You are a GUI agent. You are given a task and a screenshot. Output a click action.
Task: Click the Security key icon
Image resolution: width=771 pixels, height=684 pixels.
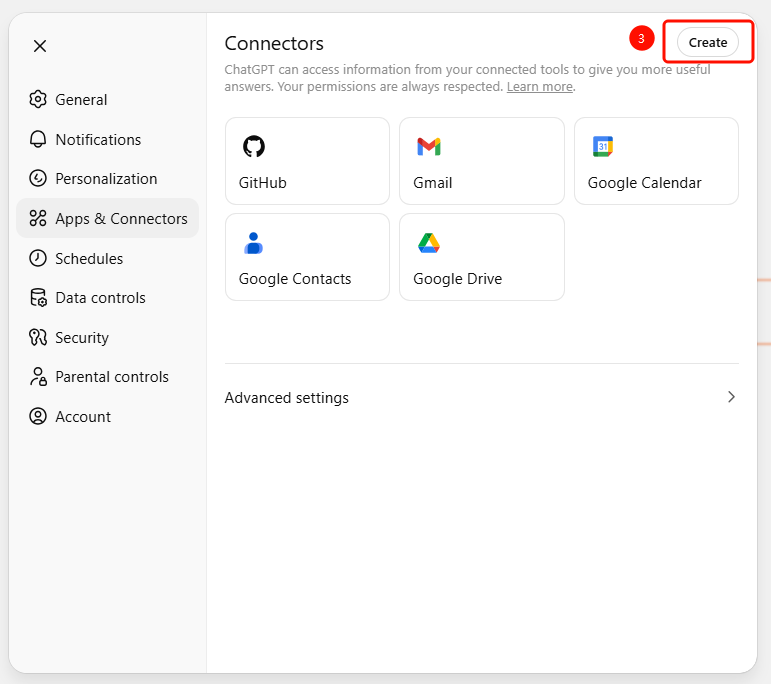pos(38,338)
